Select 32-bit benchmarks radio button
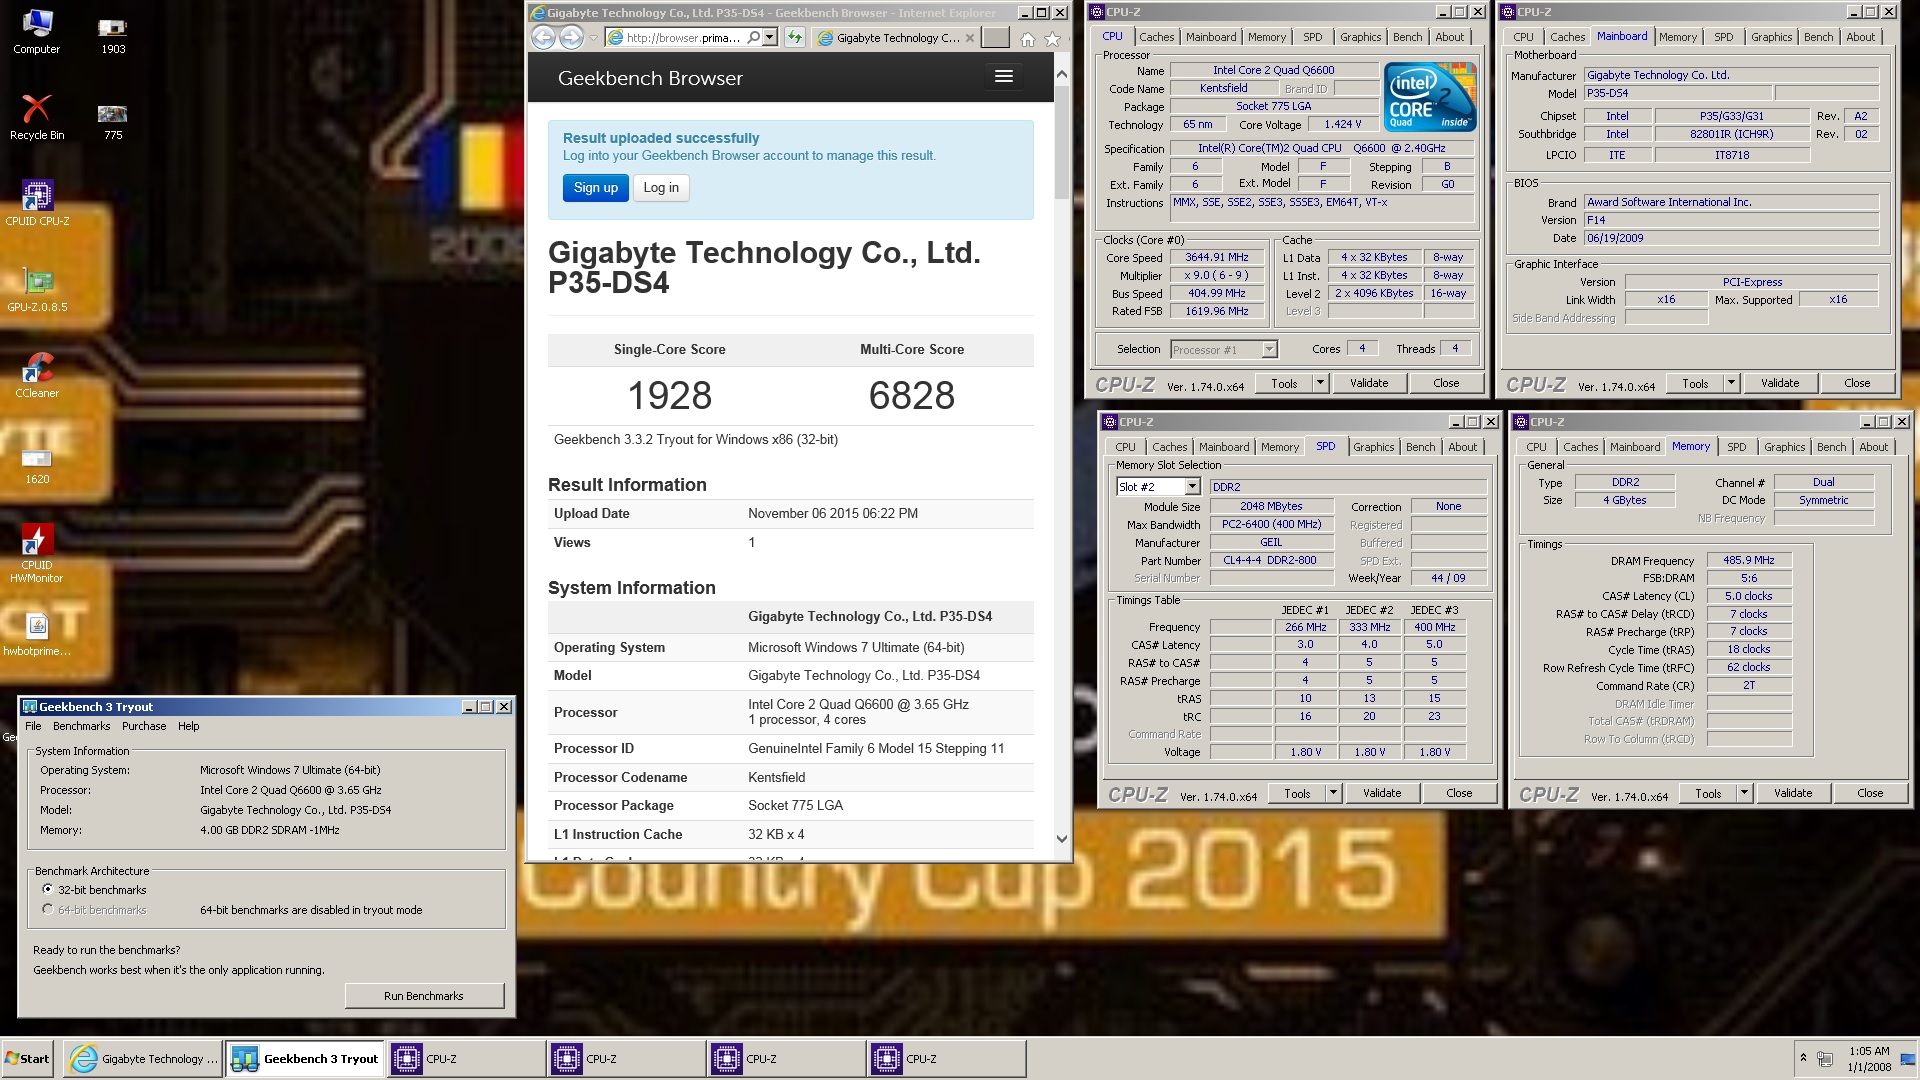The width and height of the screenshot is (1920, 1080). 47,889
